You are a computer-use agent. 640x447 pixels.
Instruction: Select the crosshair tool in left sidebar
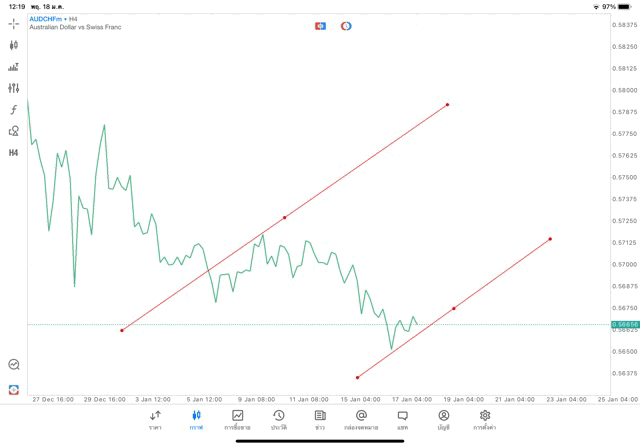pos(14,23)
